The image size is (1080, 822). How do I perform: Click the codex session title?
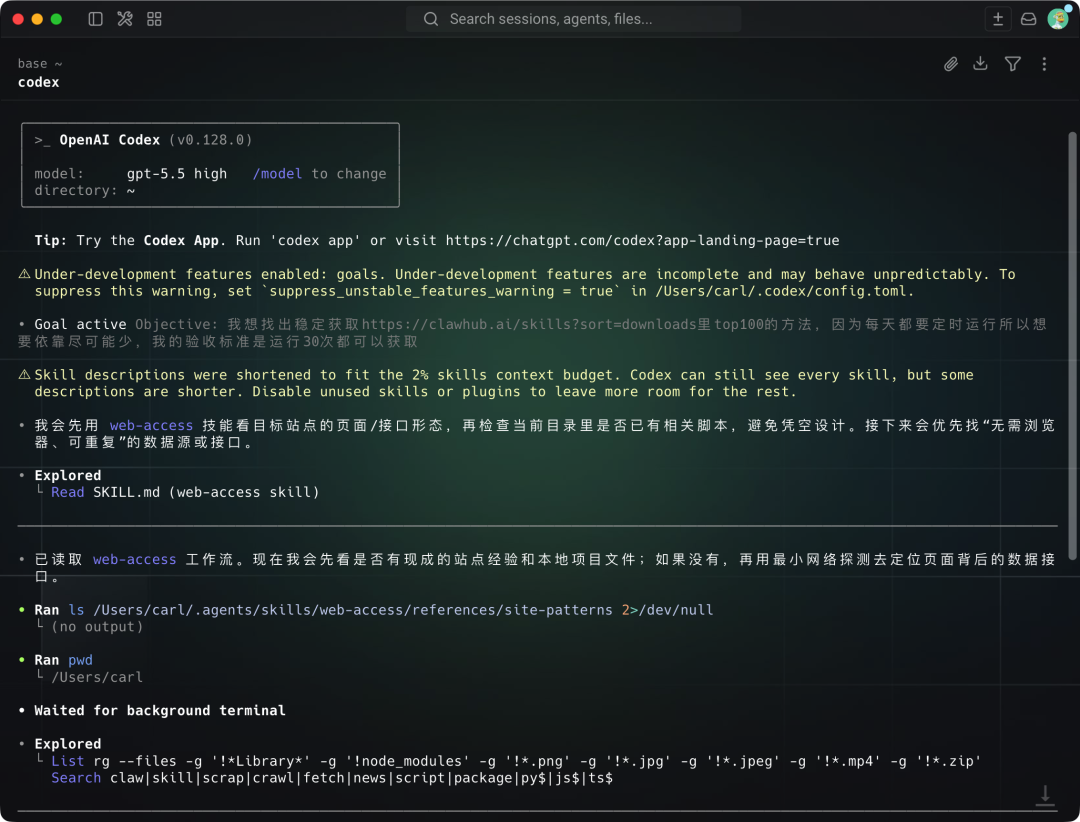tap(39, 82)
